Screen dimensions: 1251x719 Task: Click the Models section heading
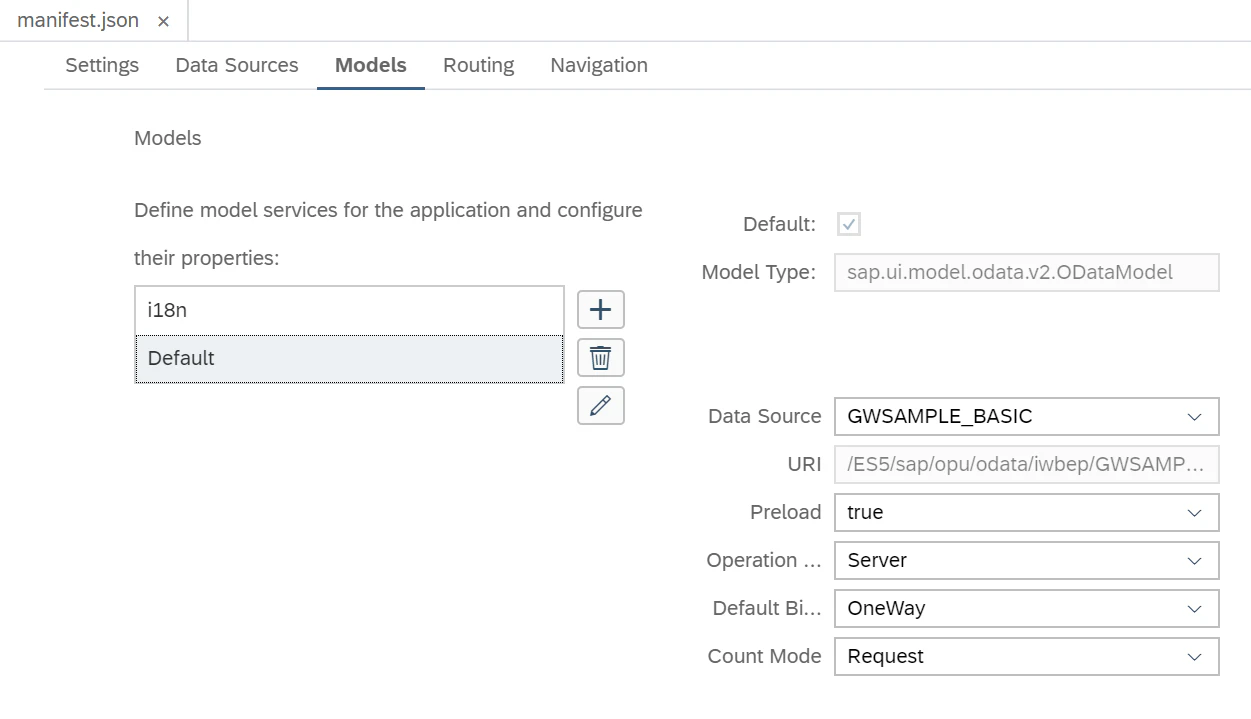coord(168,138)
